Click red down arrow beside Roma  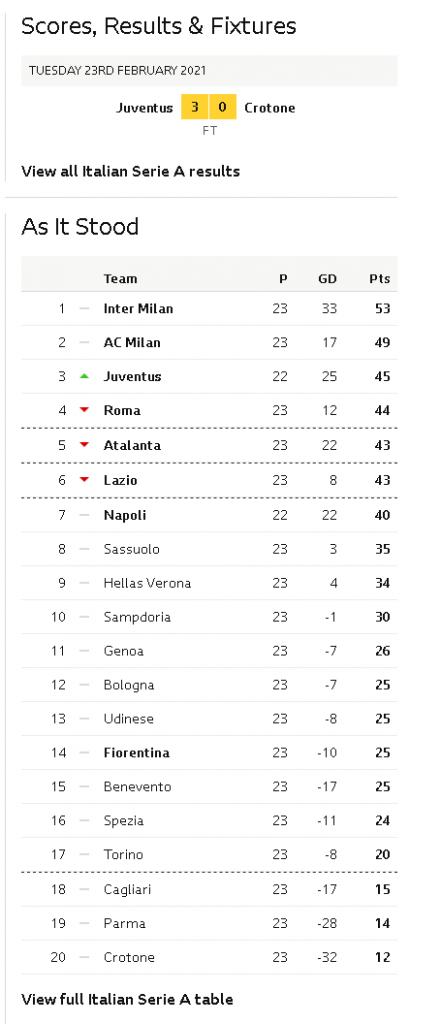84,410
